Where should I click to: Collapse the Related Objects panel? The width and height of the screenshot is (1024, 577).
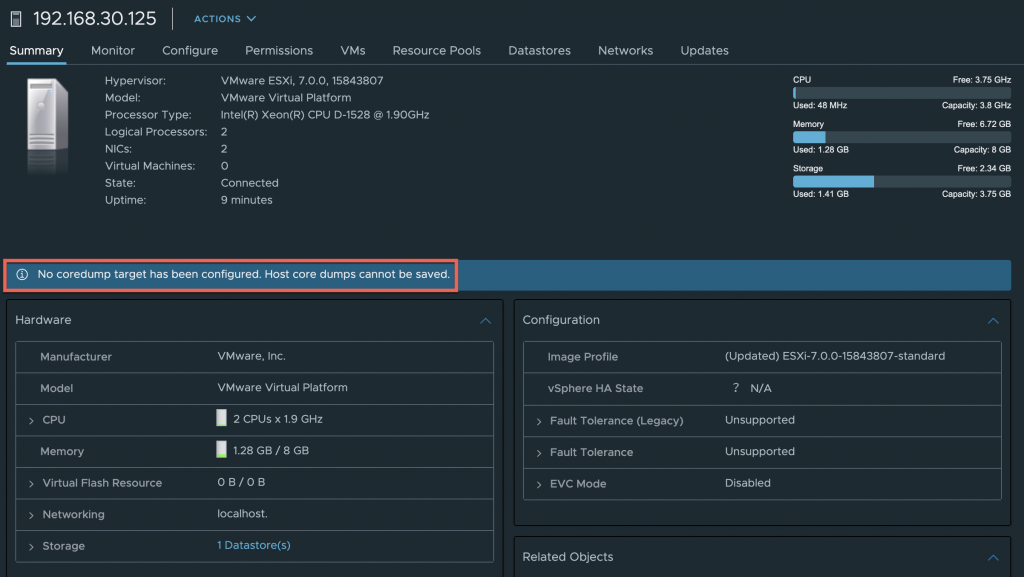point(992,558)
